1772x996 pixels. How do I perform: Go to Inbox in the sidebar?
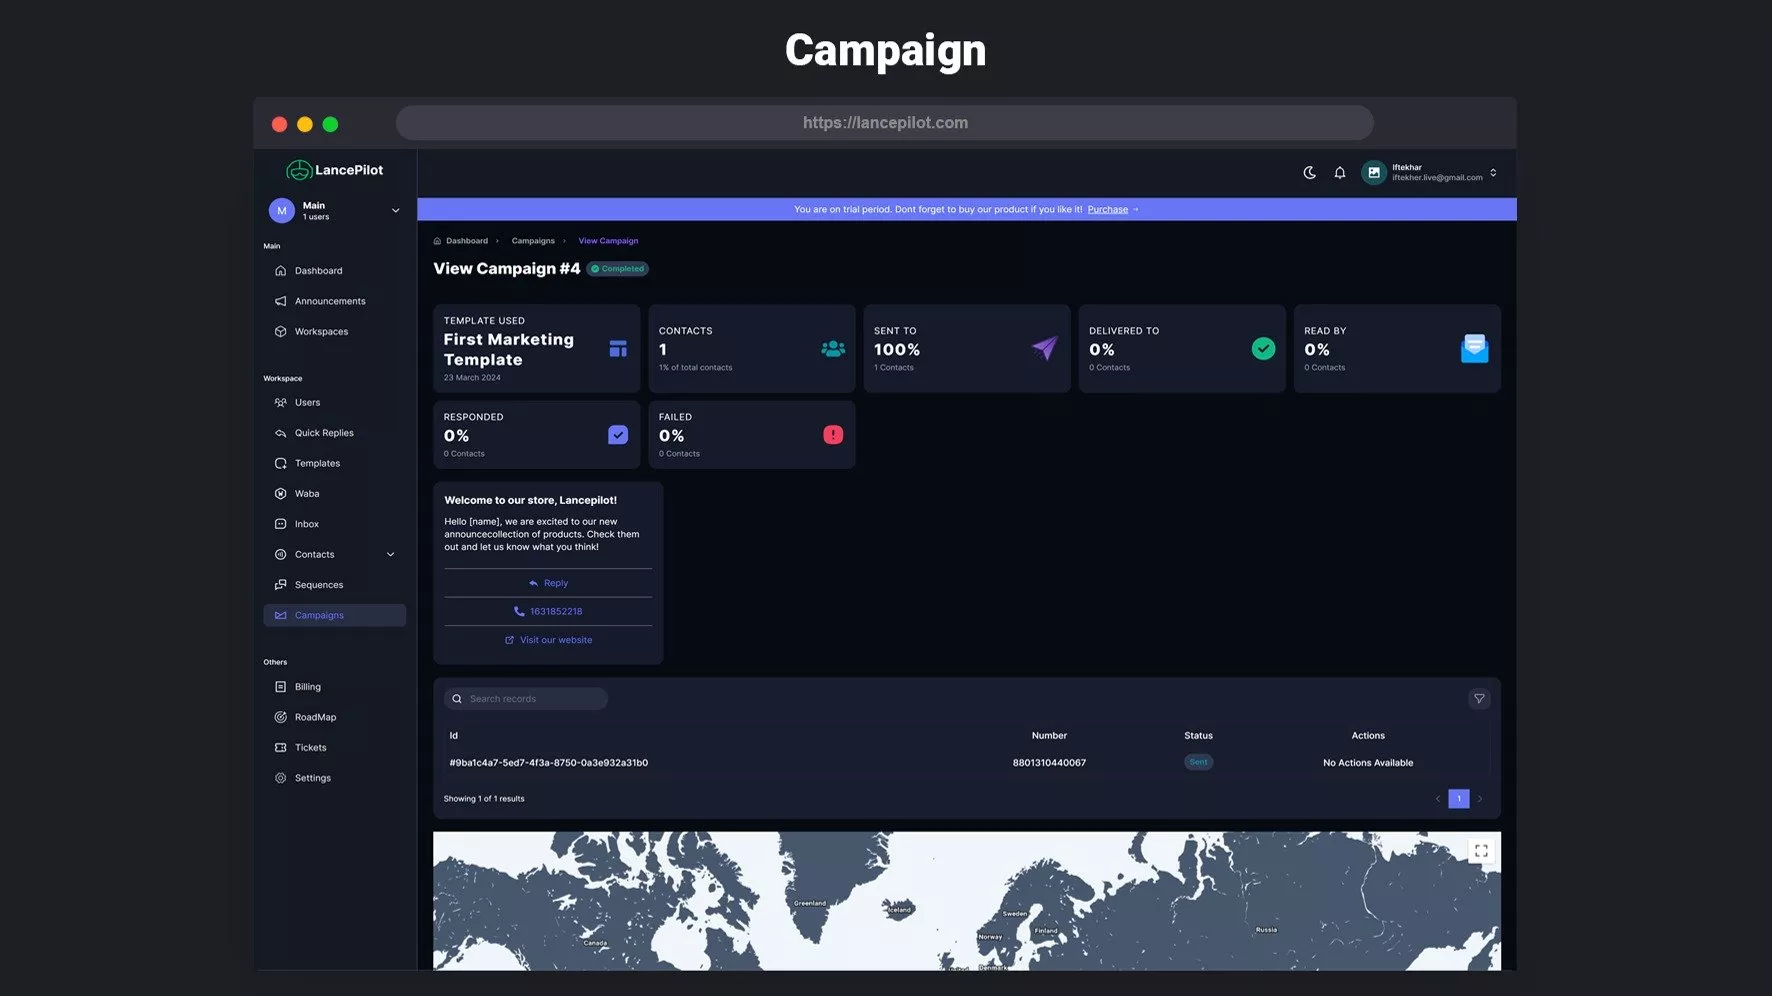point(306,524)
